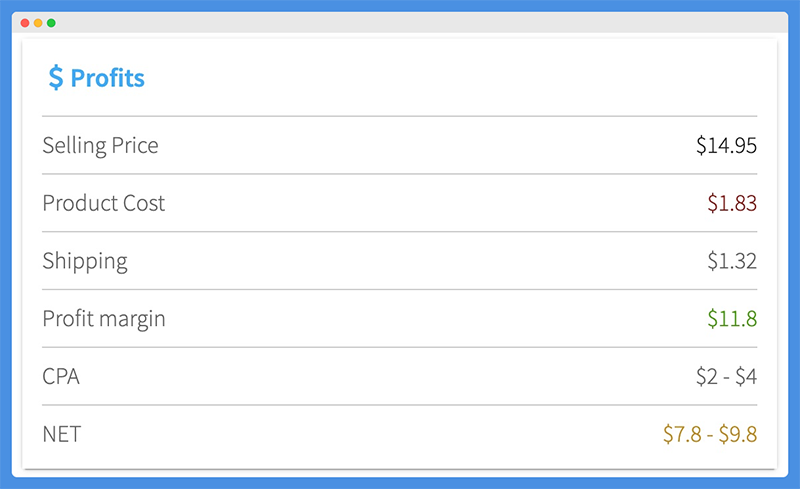800x489 pixels.
Task: Select the Product Cost label
Action: pyautogui.click(x=104, y=203)
